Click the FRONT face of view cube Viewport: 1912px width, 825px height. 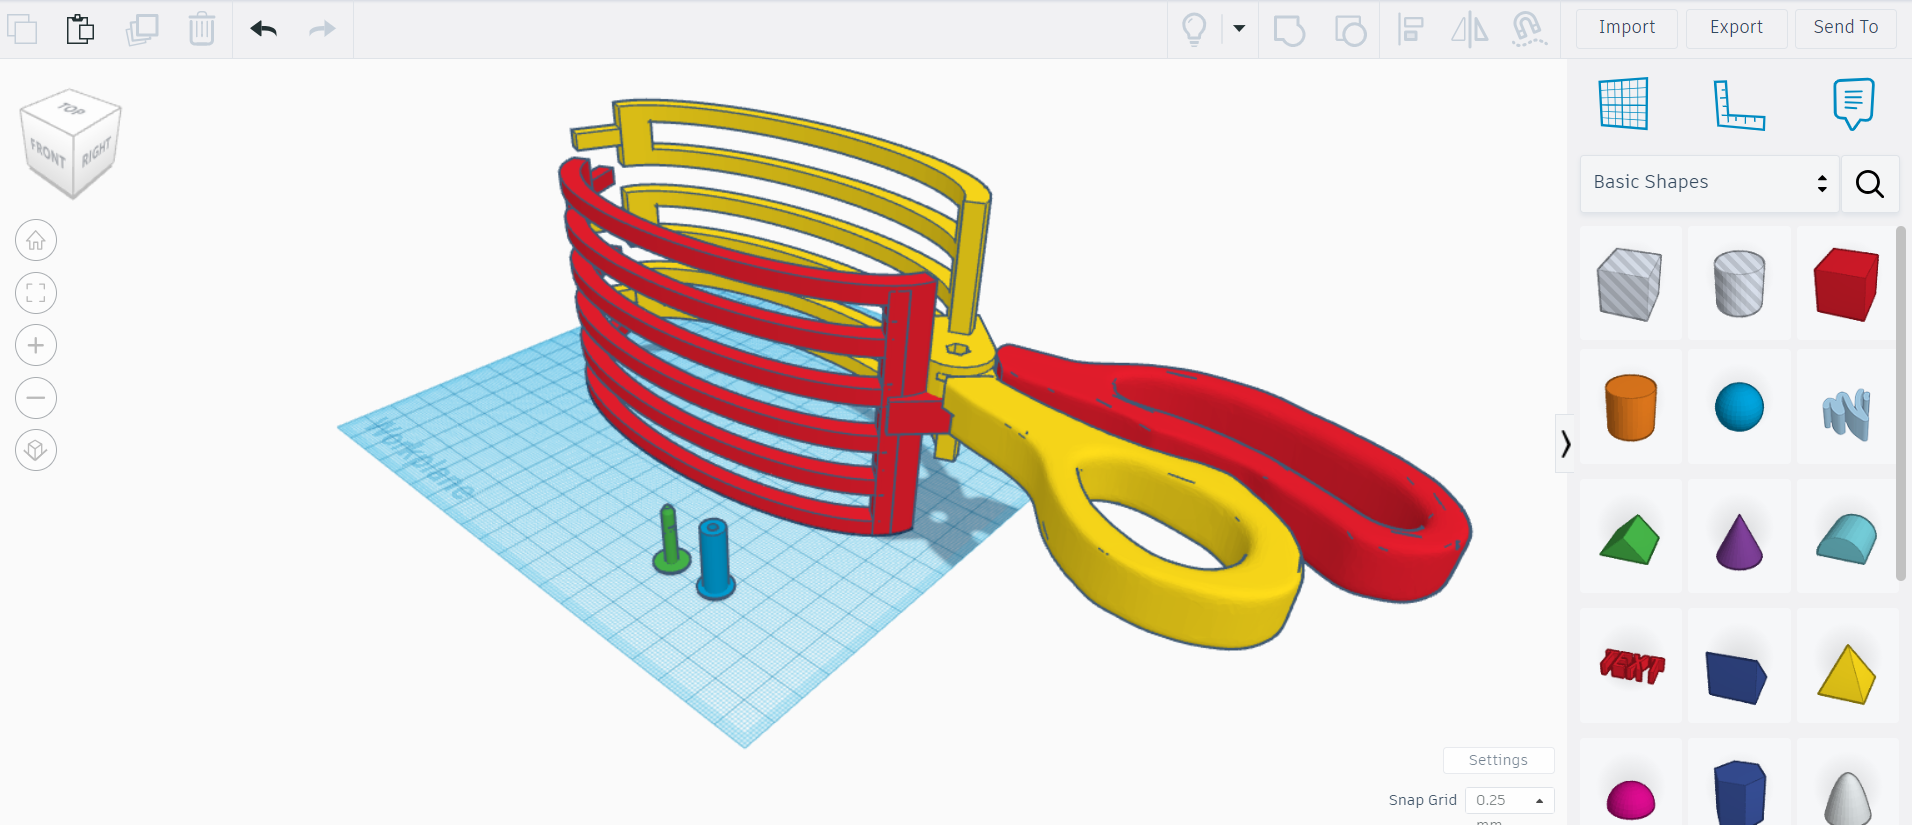tap(47, 155)
